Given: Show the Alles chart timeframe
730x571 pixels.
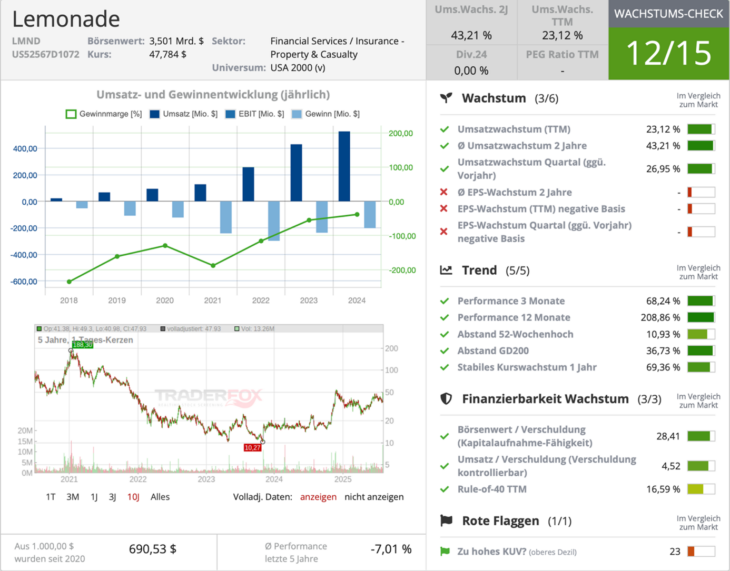Looking at the screenshot, I should click(160, 497).
